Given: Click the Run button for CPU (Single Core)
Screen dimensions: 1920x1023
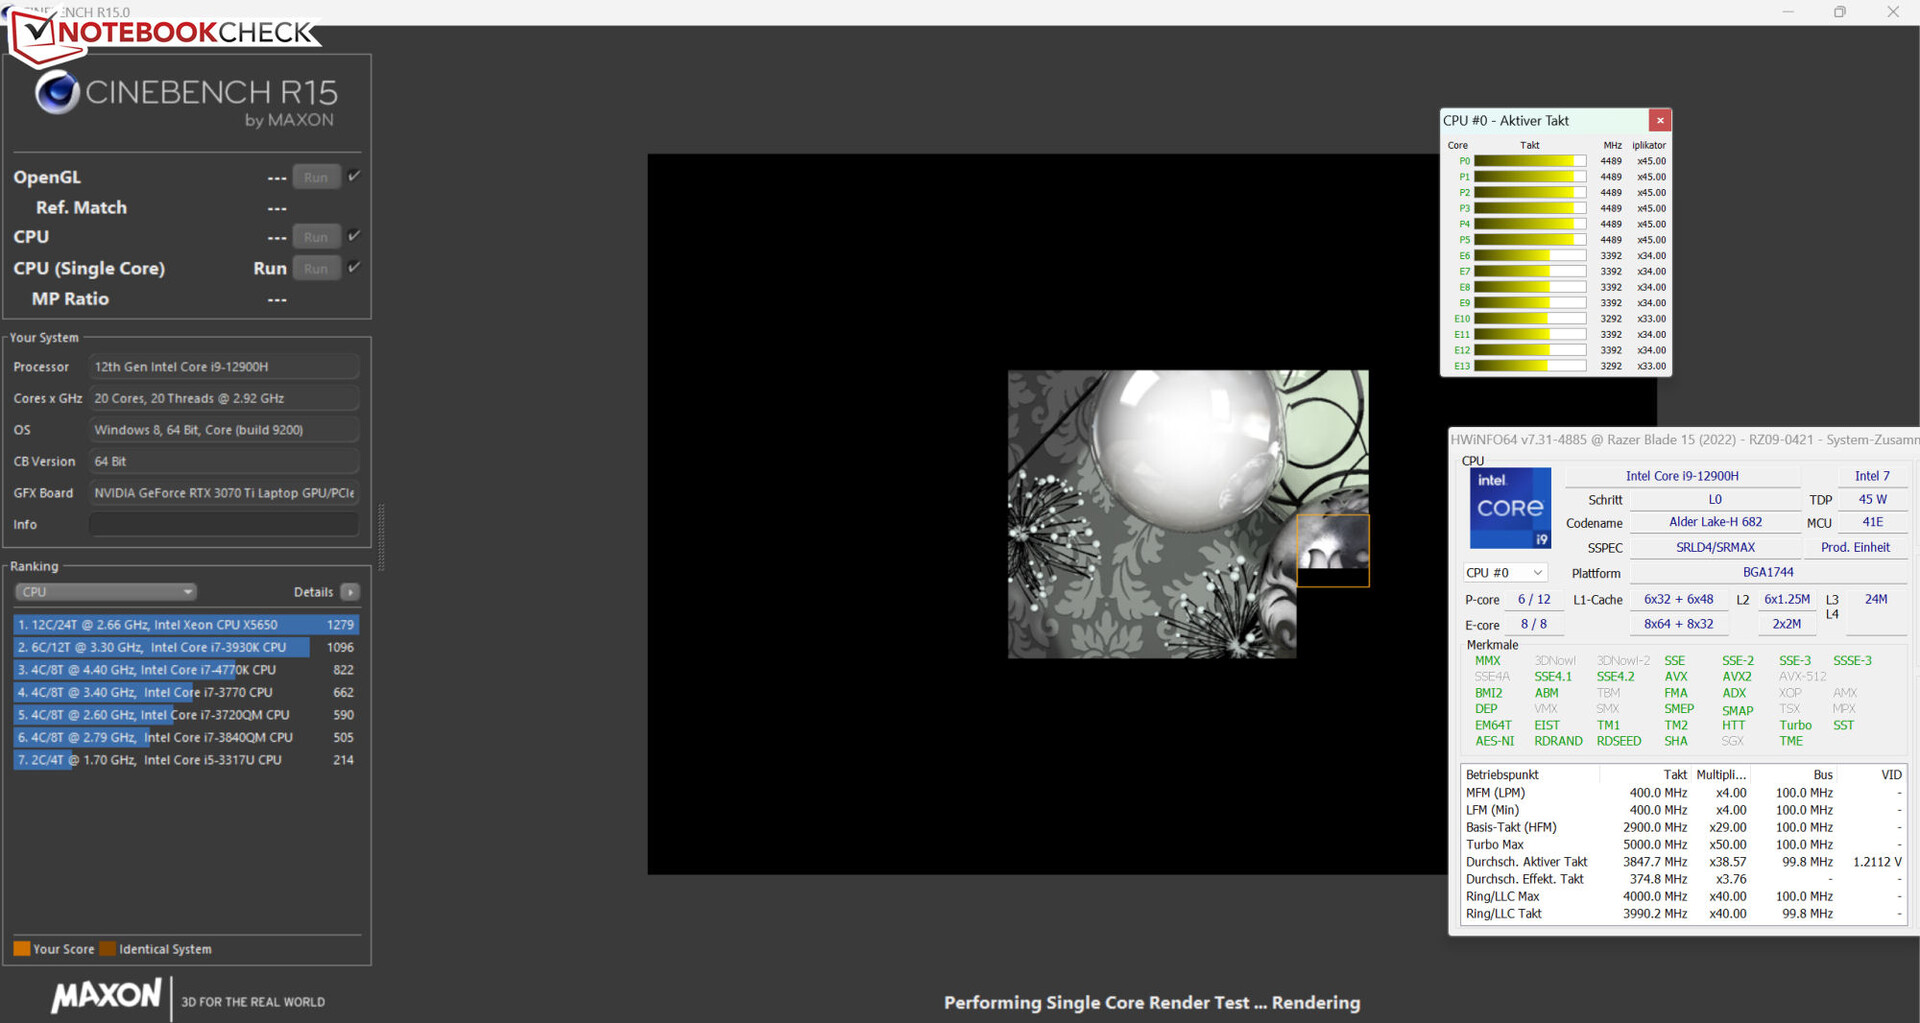Looking at the screenshot, I should 316,268.
